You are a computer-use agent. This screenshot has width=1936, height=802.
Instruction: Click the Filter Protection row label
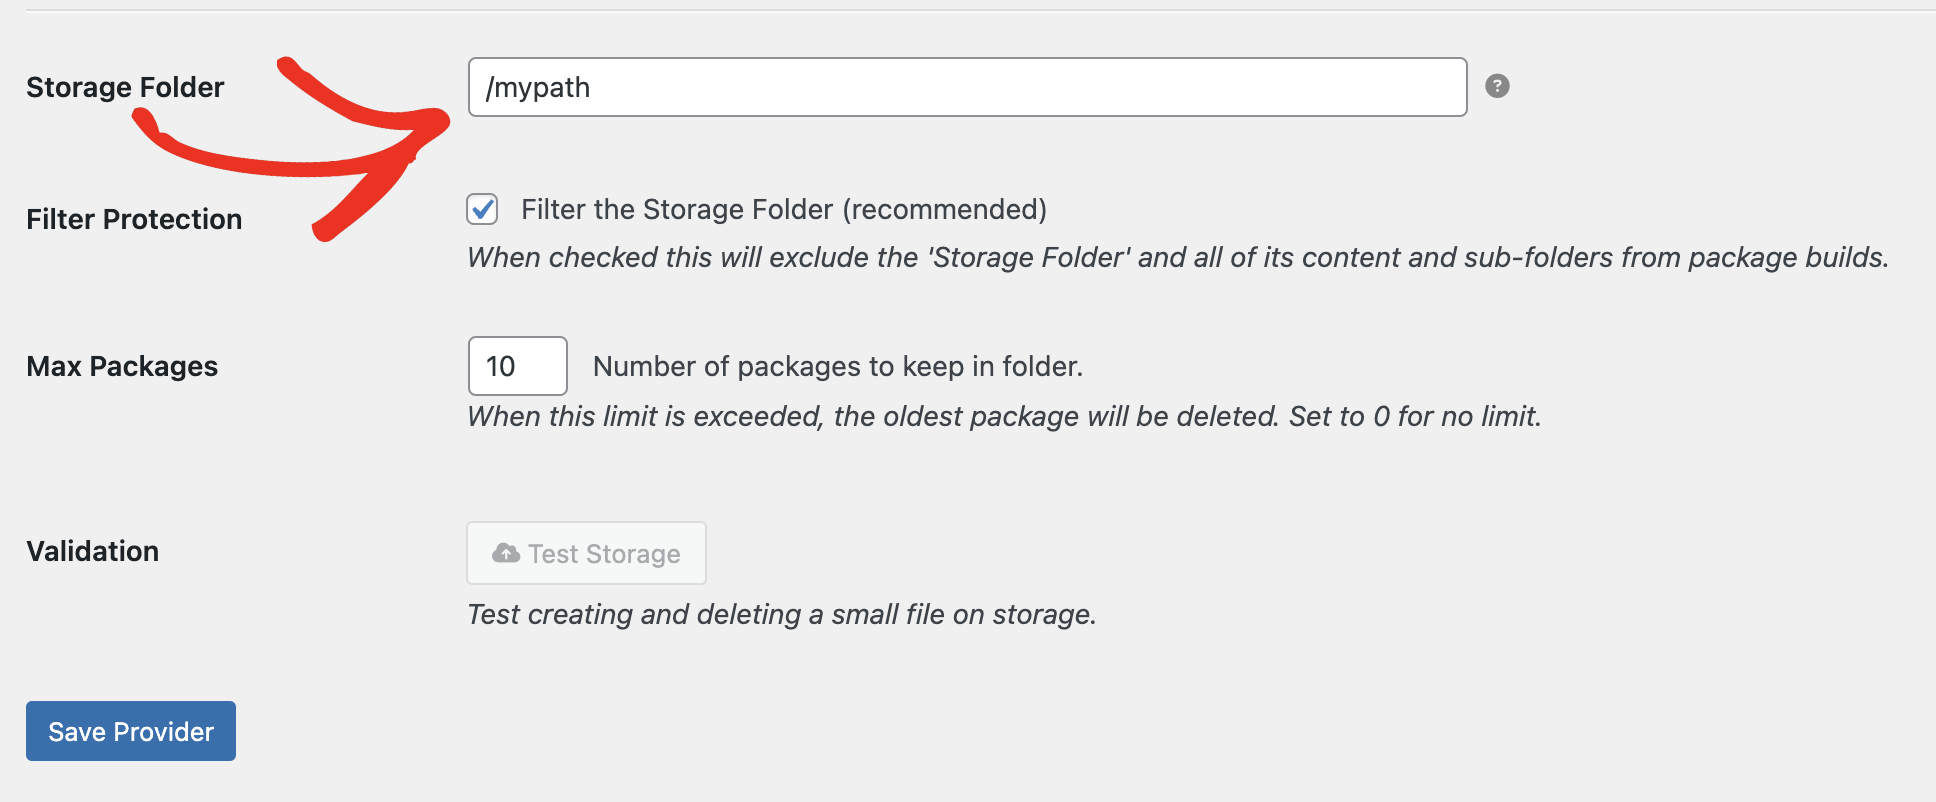tap(134, 219)
